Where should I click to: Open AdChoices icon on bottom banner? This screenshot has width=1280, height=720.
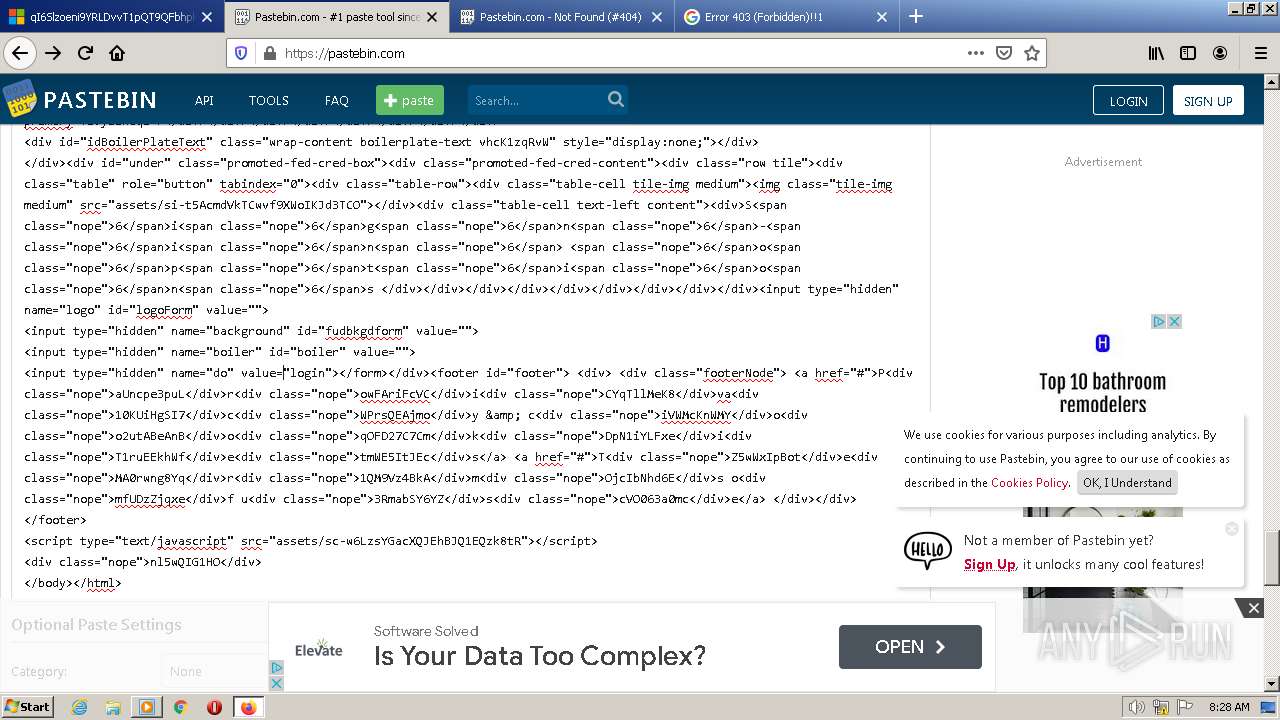(277, 668)
